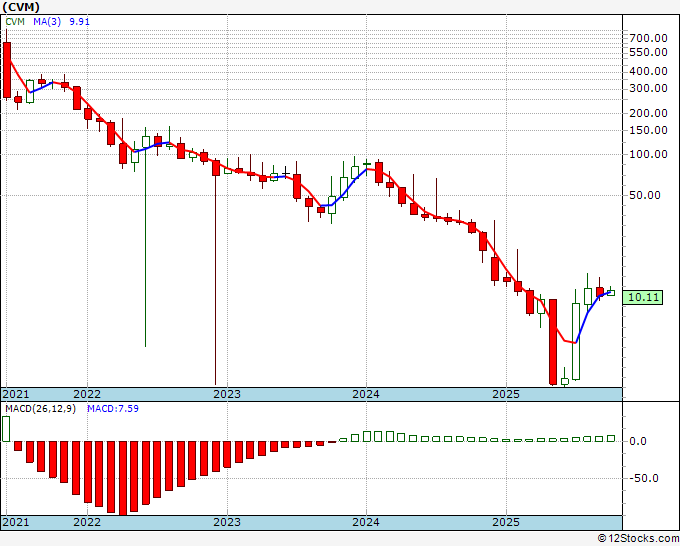Click 2022 on the MACD timeline

click(87, 522)
